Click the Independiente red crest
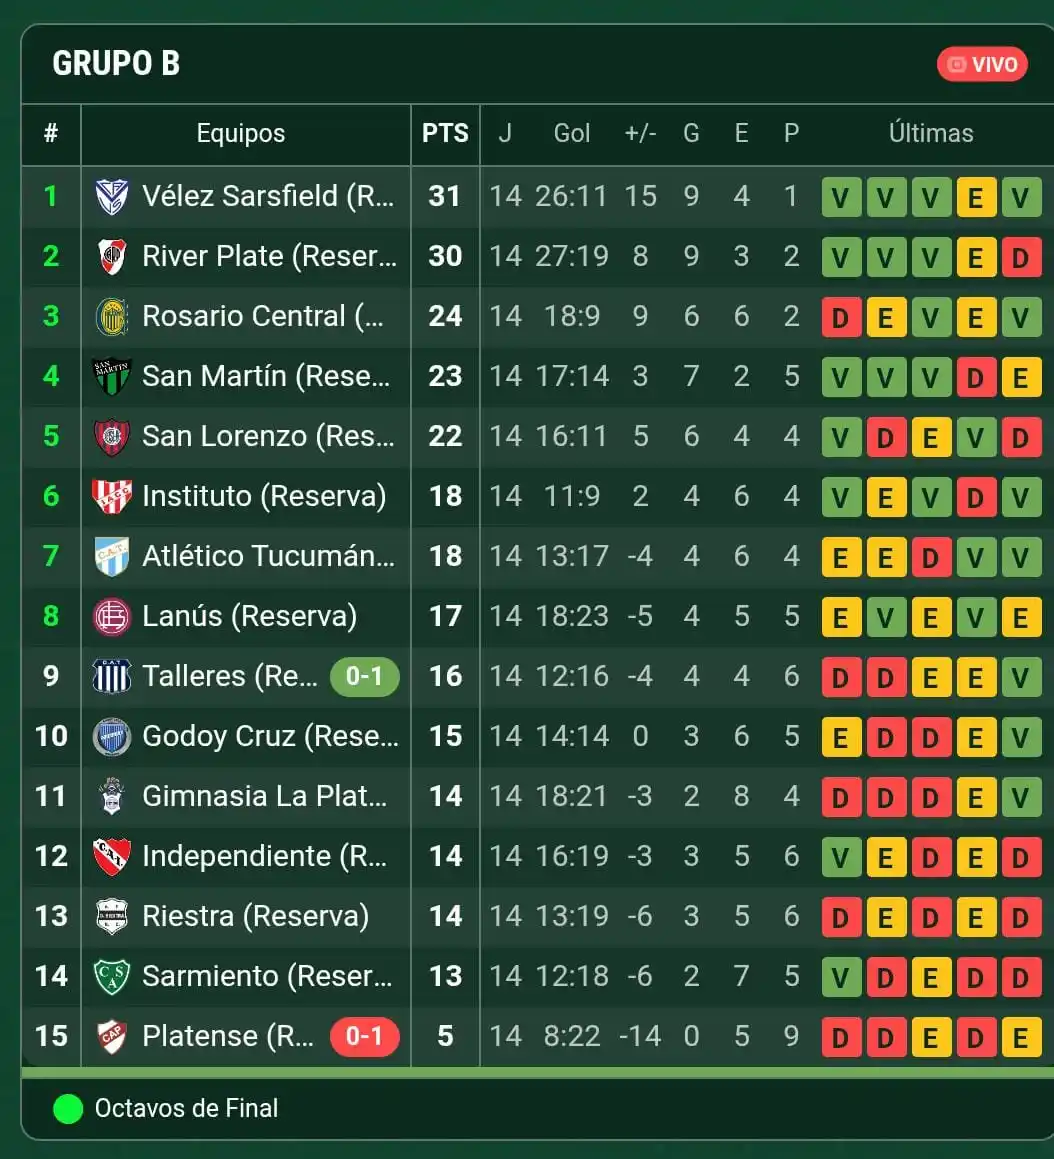This screenshot has width=1054, height=1159. pyautogui.click(x=112, y=856)
